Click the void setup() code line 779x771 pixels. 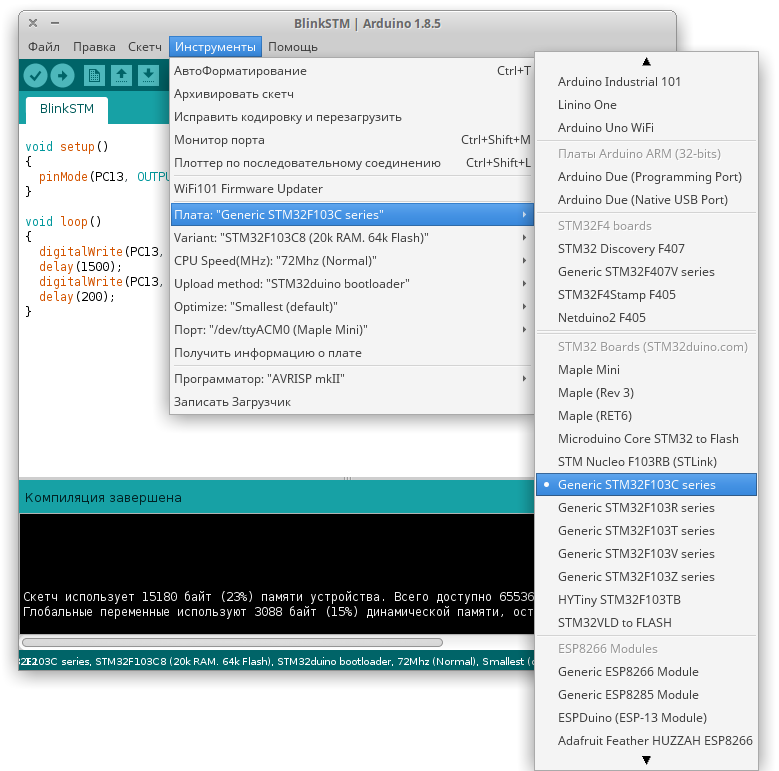67,147
